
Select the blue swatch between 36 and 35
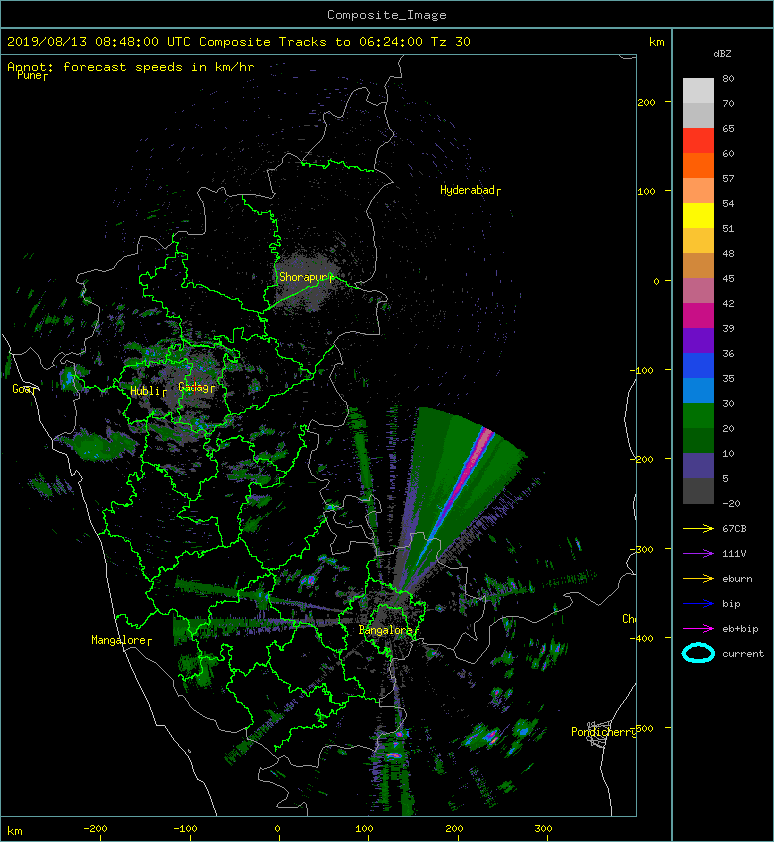698,365
